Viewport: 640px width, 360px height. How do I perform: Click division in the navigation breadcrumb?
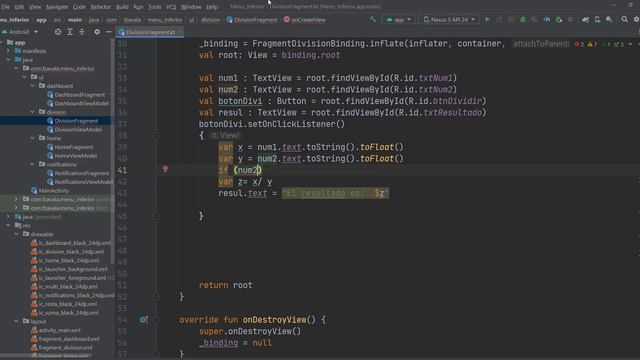pos(210,20)
